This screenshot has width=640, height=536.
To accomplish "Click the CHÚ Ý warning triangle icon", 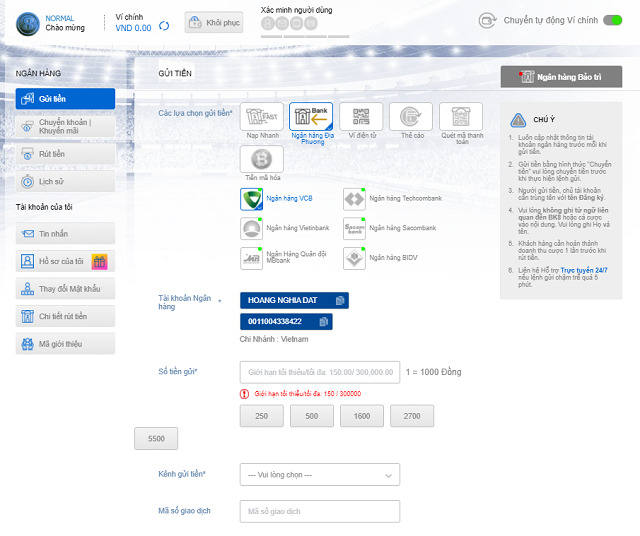I will (518, 120).
